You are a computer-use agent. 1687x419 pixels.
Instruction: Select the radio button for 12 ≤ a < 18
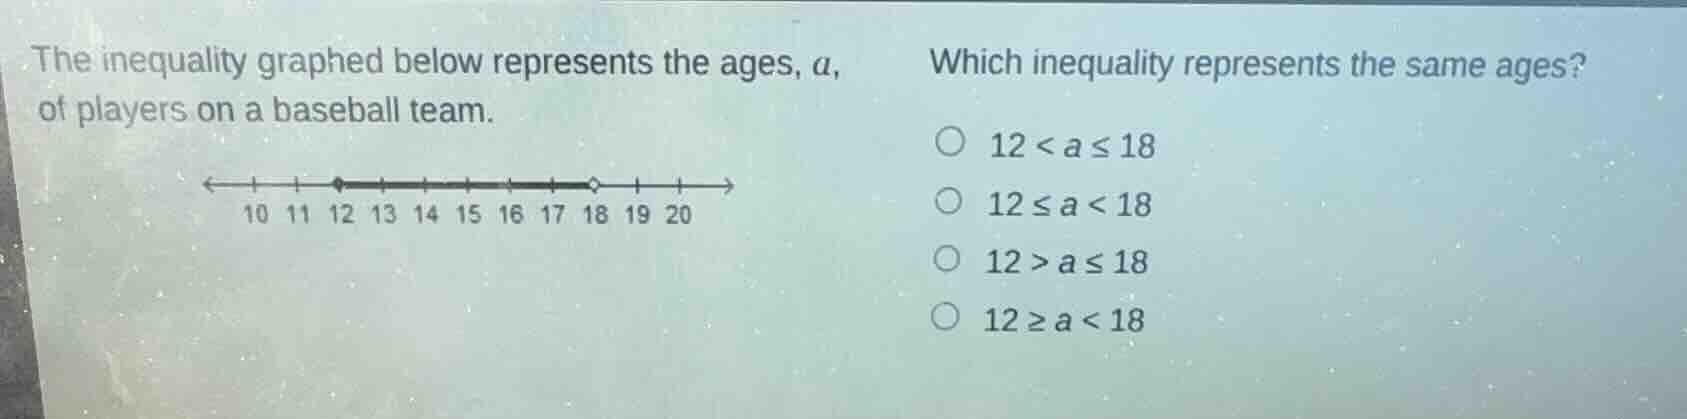[x=950, y=203]
